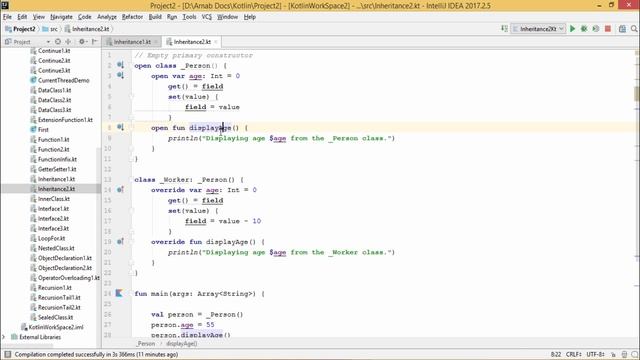The image size is (640, 360).
Task: Open the Run menu
Action: coord(172,17)
